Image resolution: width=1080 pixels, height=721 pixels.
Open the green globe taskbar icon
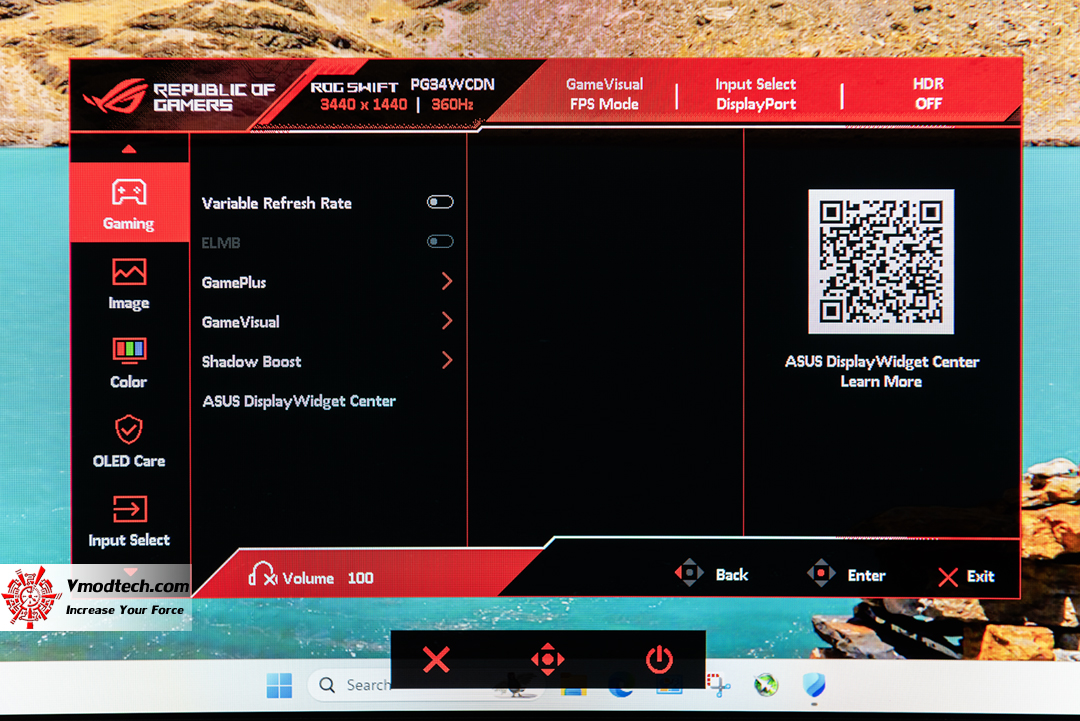click(x=766, y=685)
